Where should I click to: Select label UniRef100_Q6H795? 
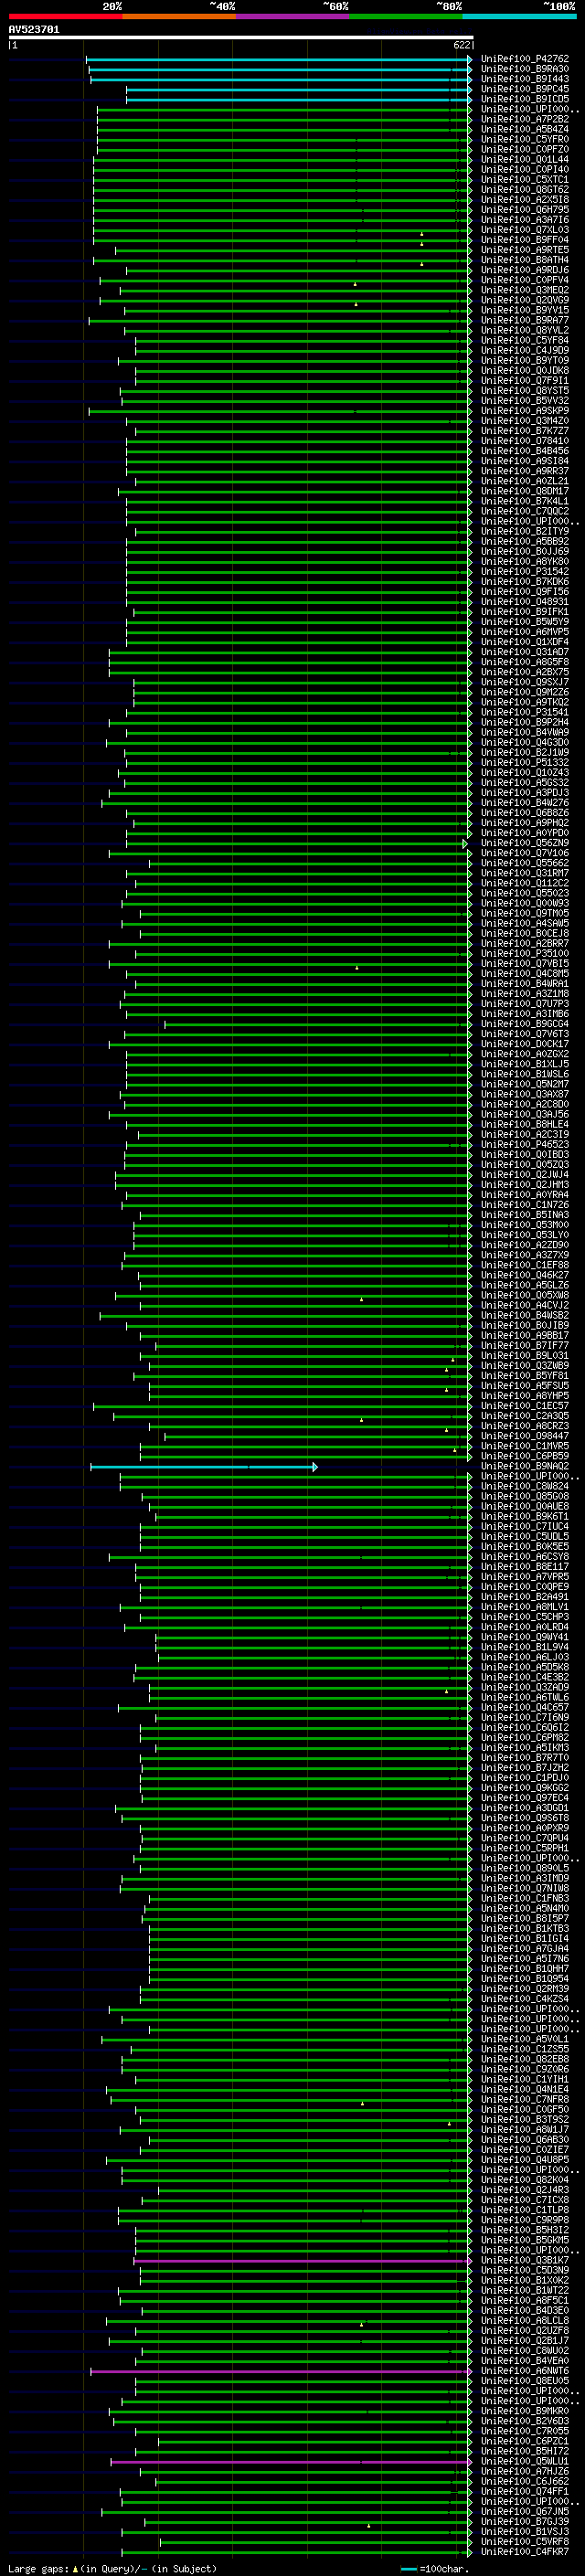pyautogui.click(x=524, y=209)
